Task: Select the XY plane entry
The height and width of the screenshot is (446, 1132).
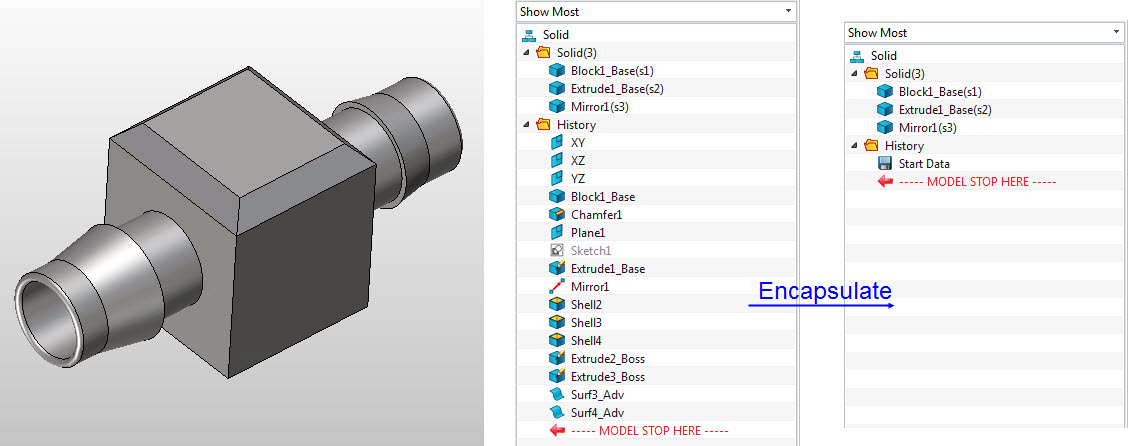Action: 578,143
